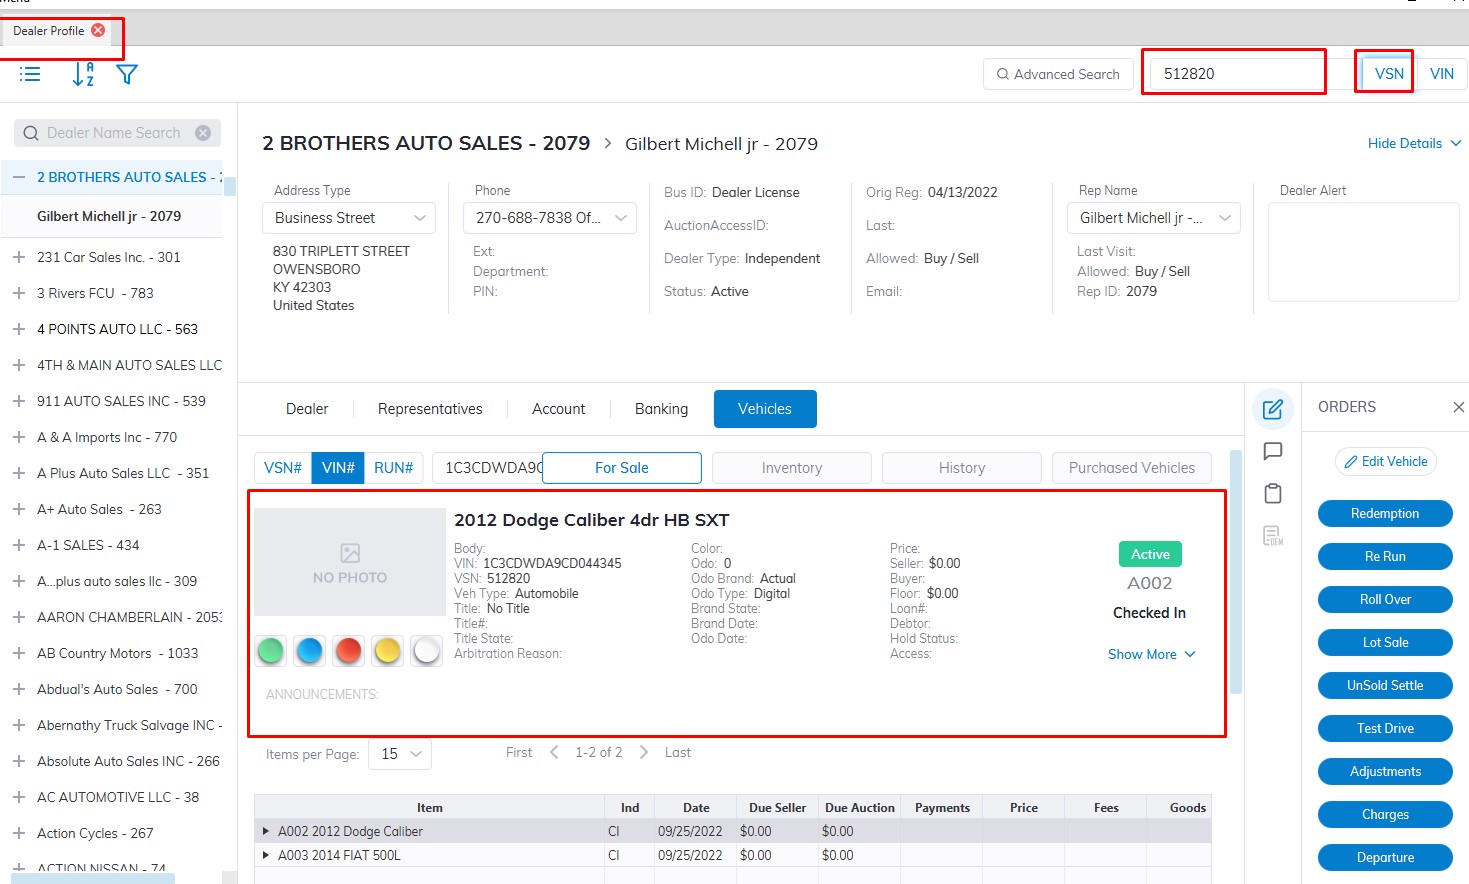The width and height of the screenshot is (1469, 884).
Task: Expand the 231 Car Sales Inc. dealer
Action: 18,257
